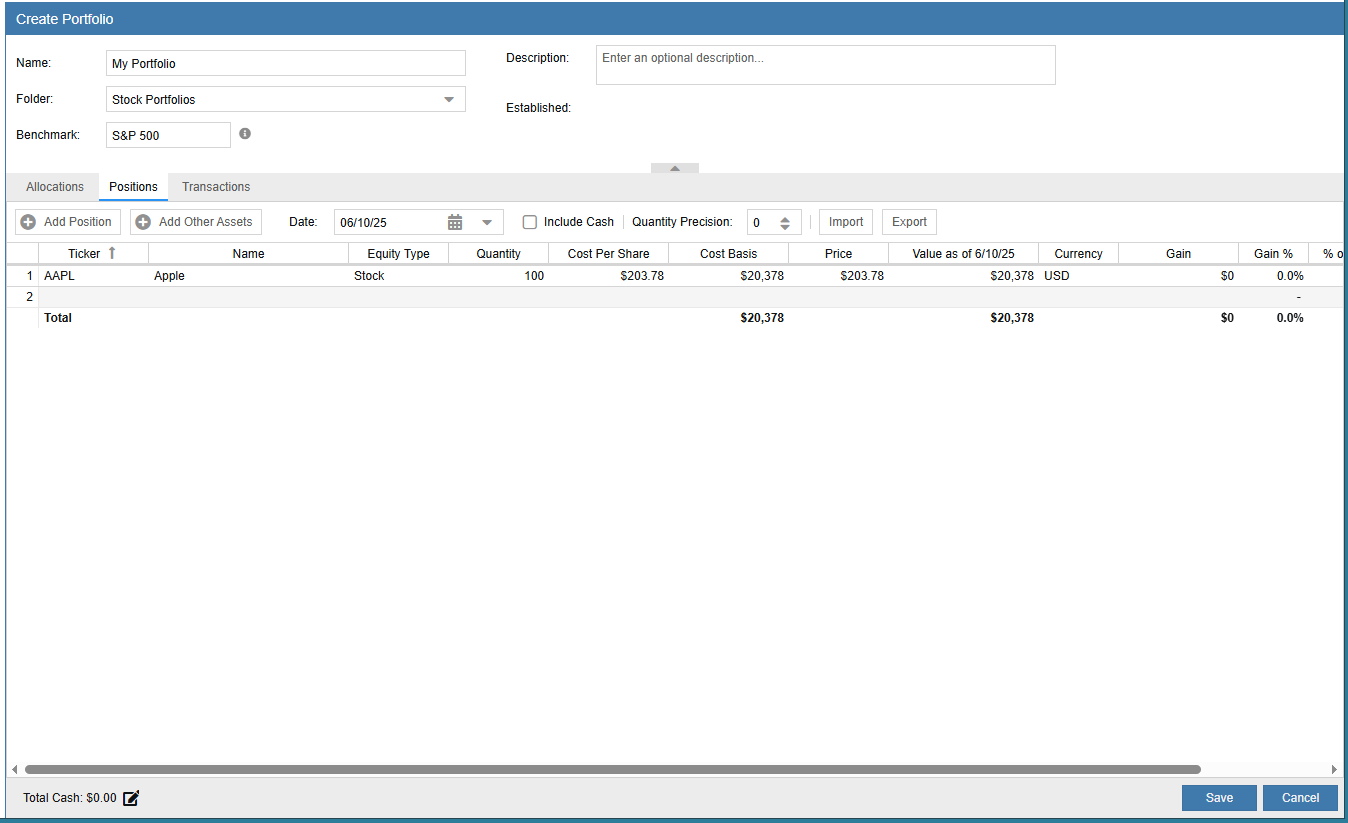Click the edit Total Cash icon
The height and width of the screenshot is (823, 1348).
[131, 798]
